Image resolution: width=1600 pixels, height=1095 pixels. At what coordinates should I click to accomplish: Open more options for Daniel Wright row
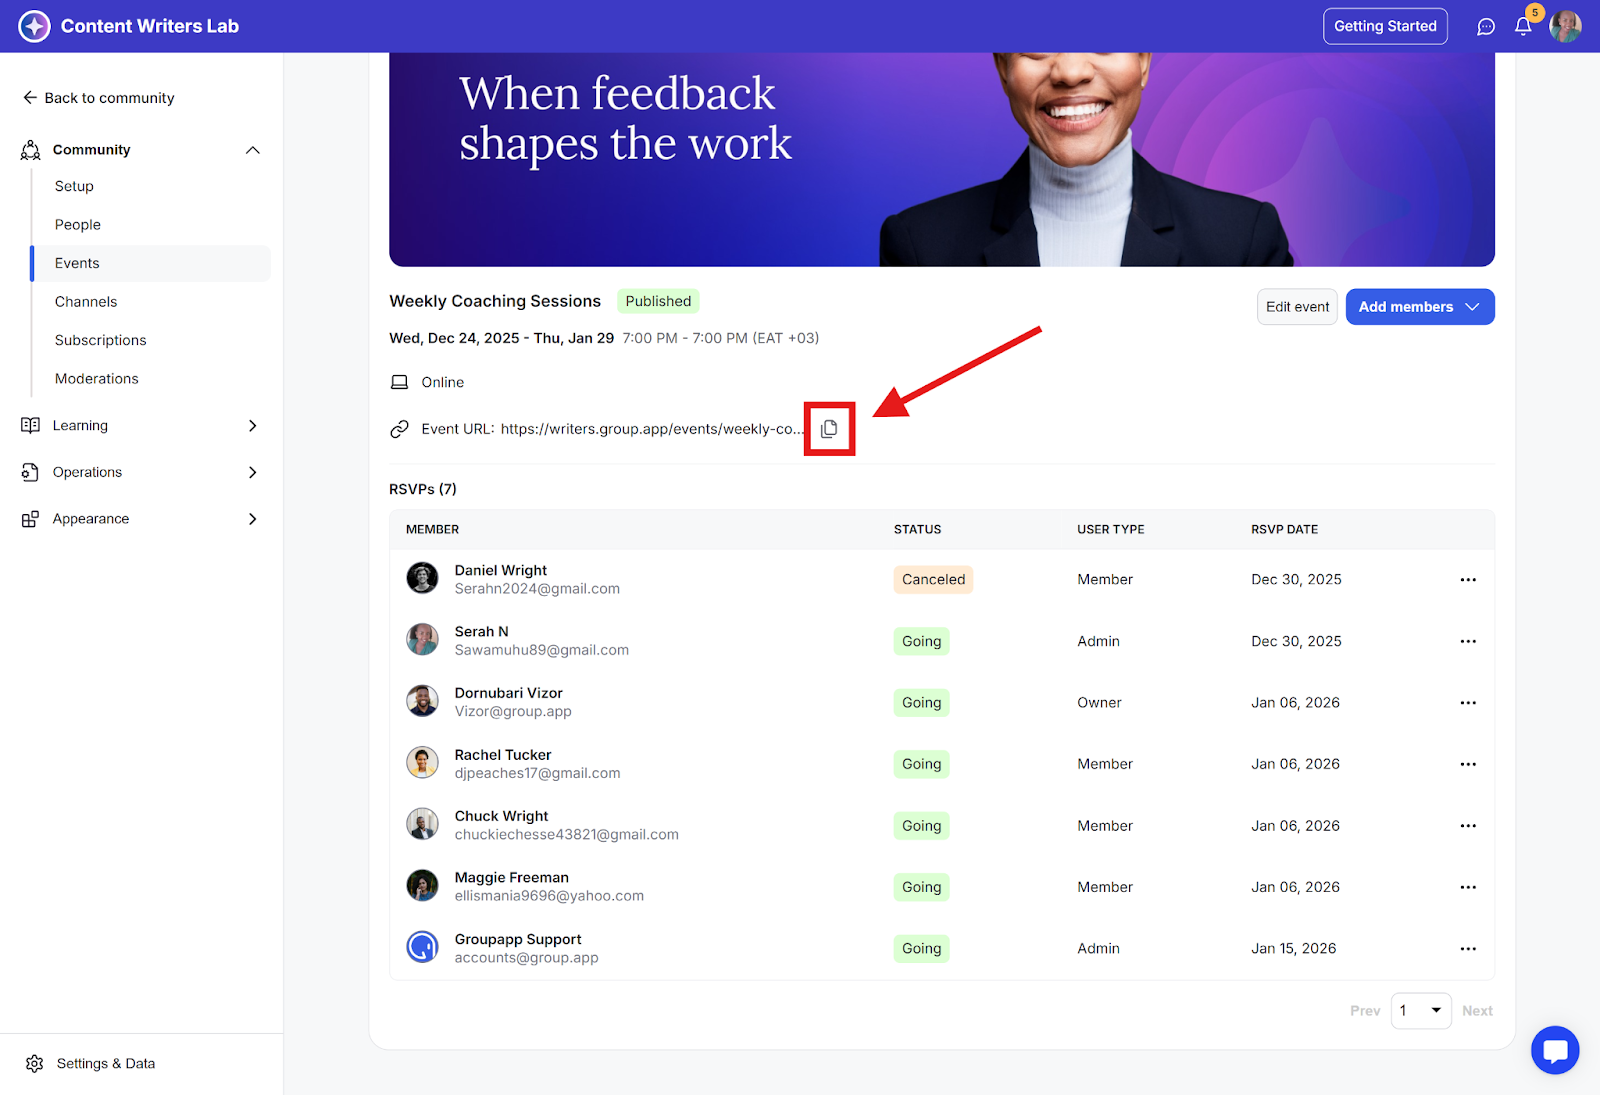(1468, 580)
